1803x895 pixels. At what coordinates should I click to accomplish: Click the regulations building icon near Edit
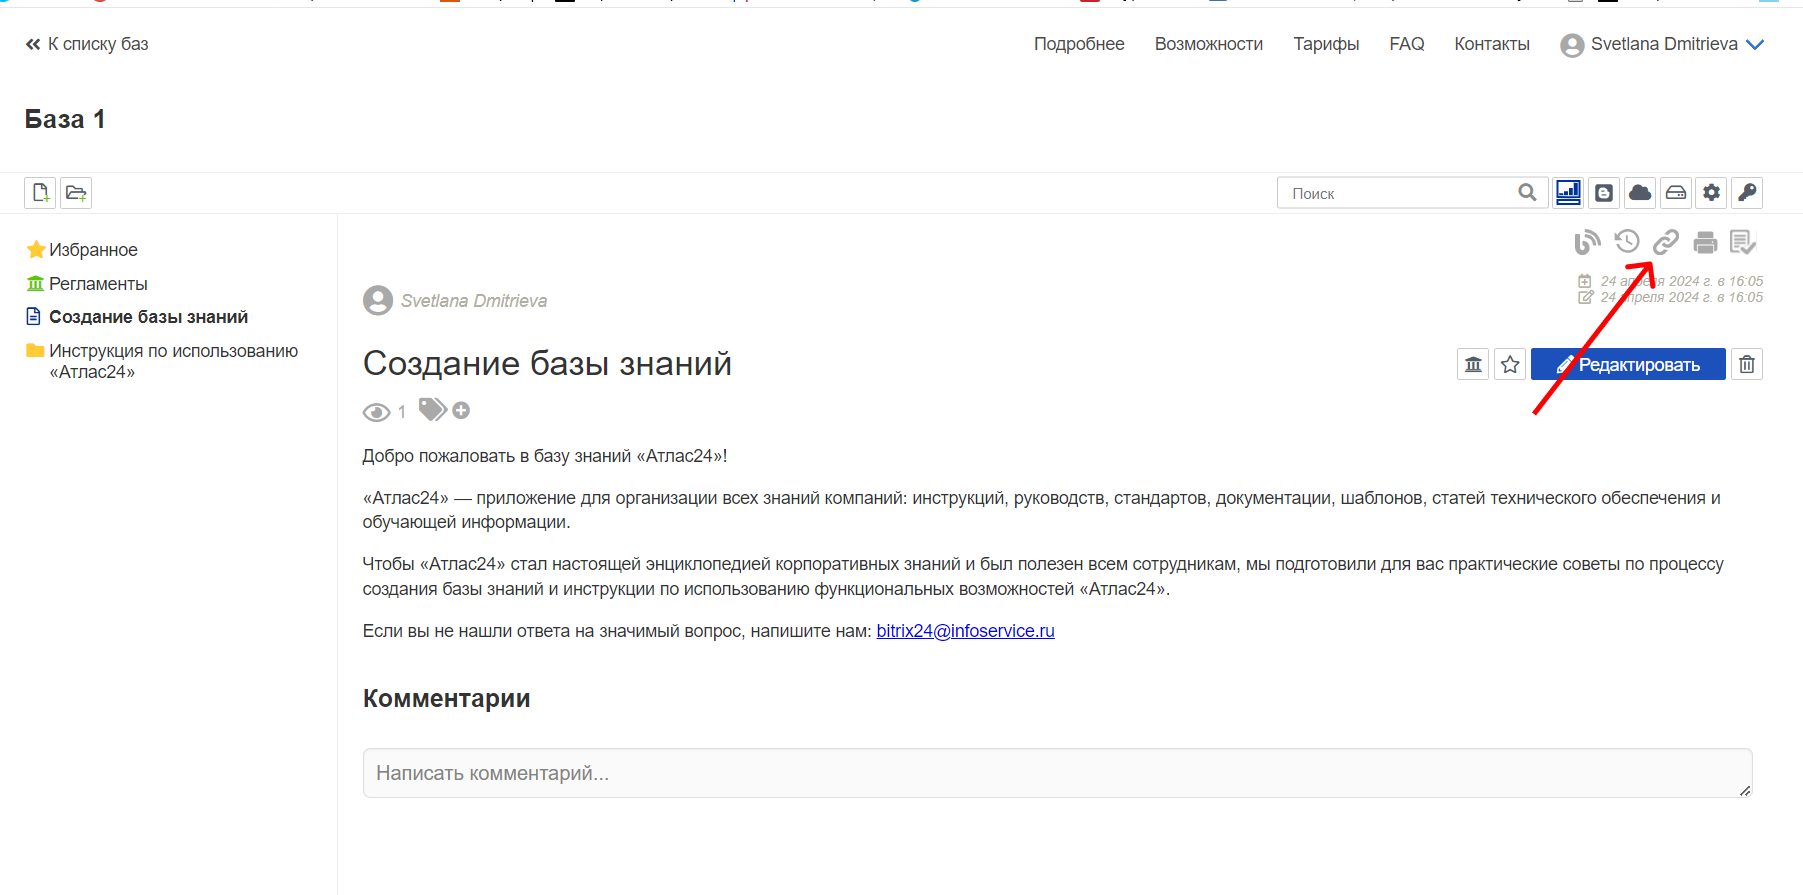1473,364
